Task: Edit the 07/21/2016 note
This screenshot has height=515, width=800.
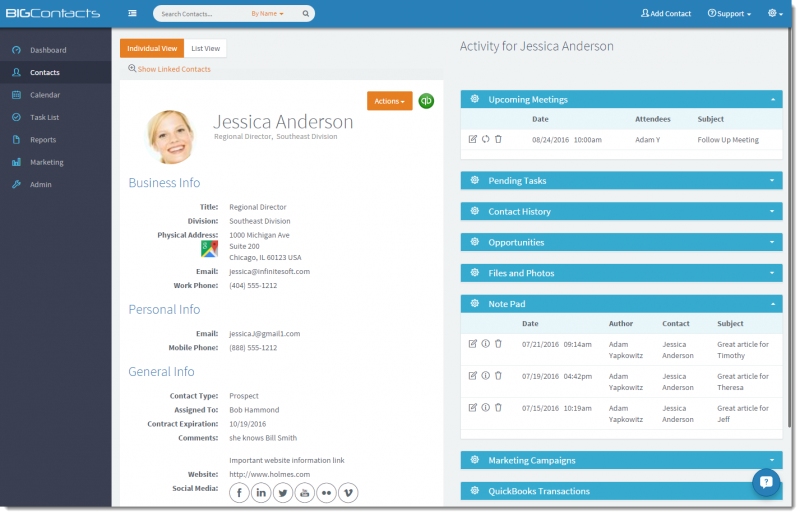Action: point(472,344)
